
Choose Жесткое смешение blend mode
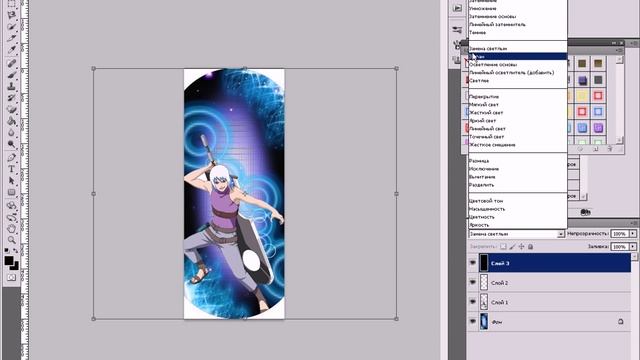coord(518,144)
